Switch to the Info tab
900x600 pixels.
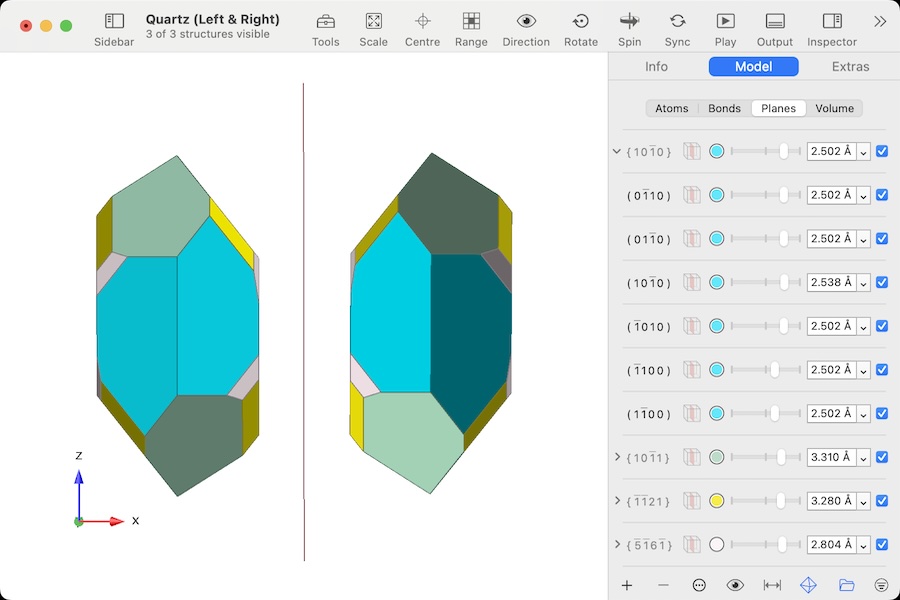[x=656, y=66]
